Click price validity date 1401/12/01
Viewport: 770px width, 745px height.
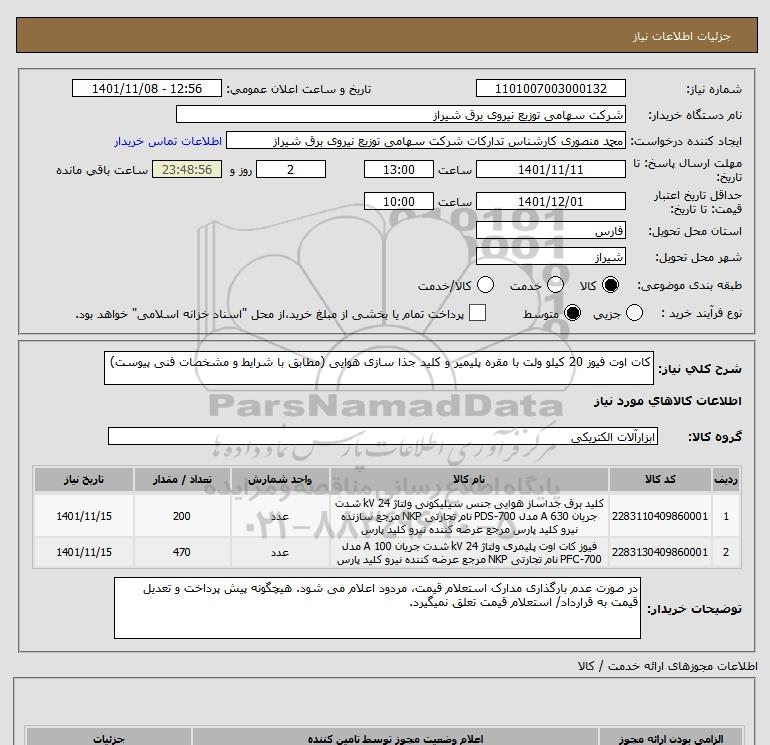pos(550,201)
